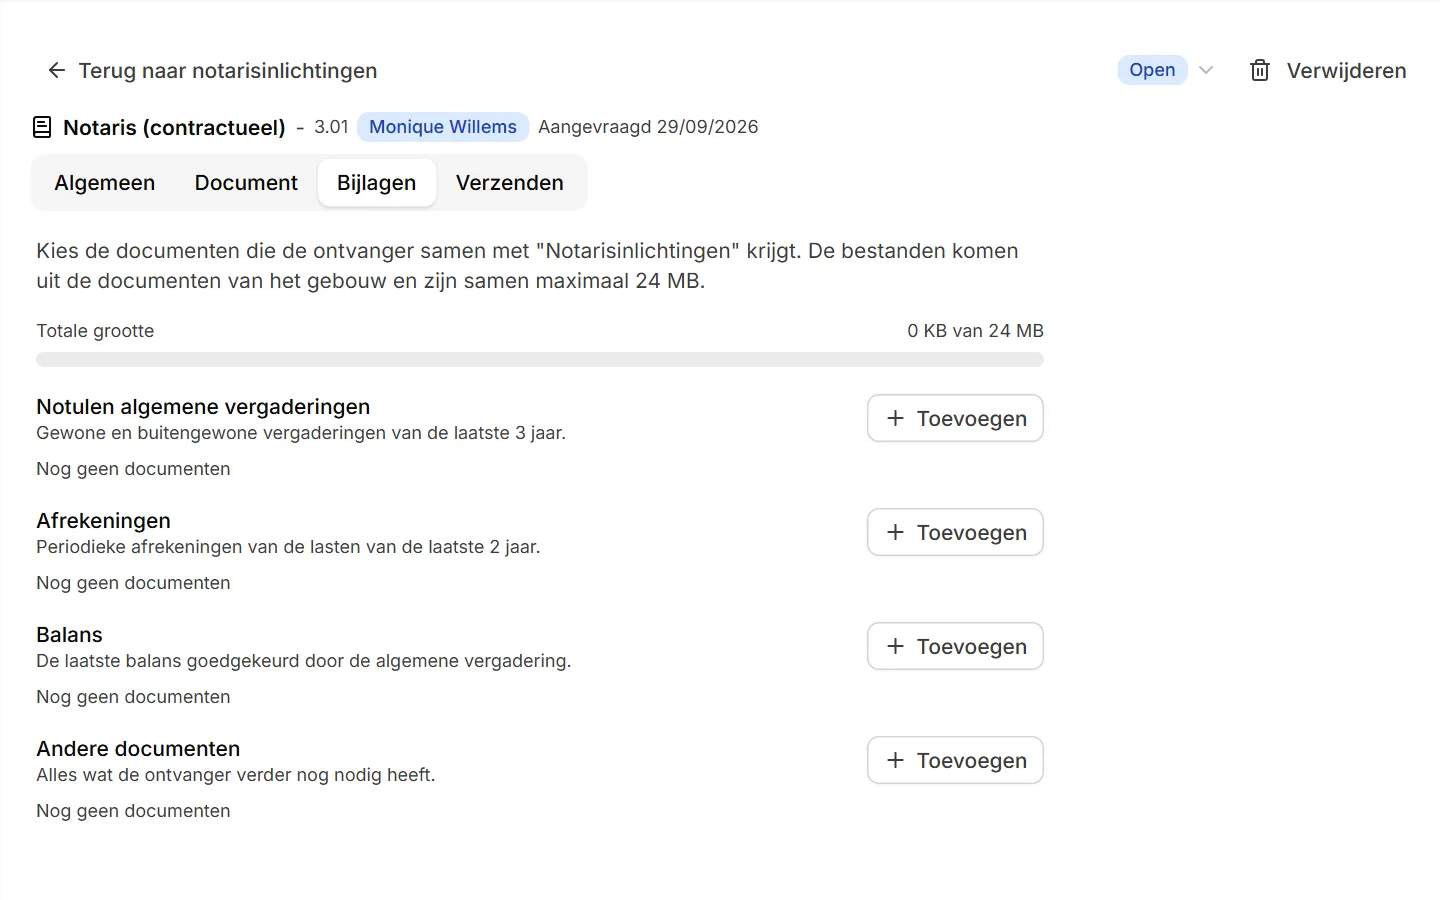Go to the Verzenden tab

pos(510,183)
